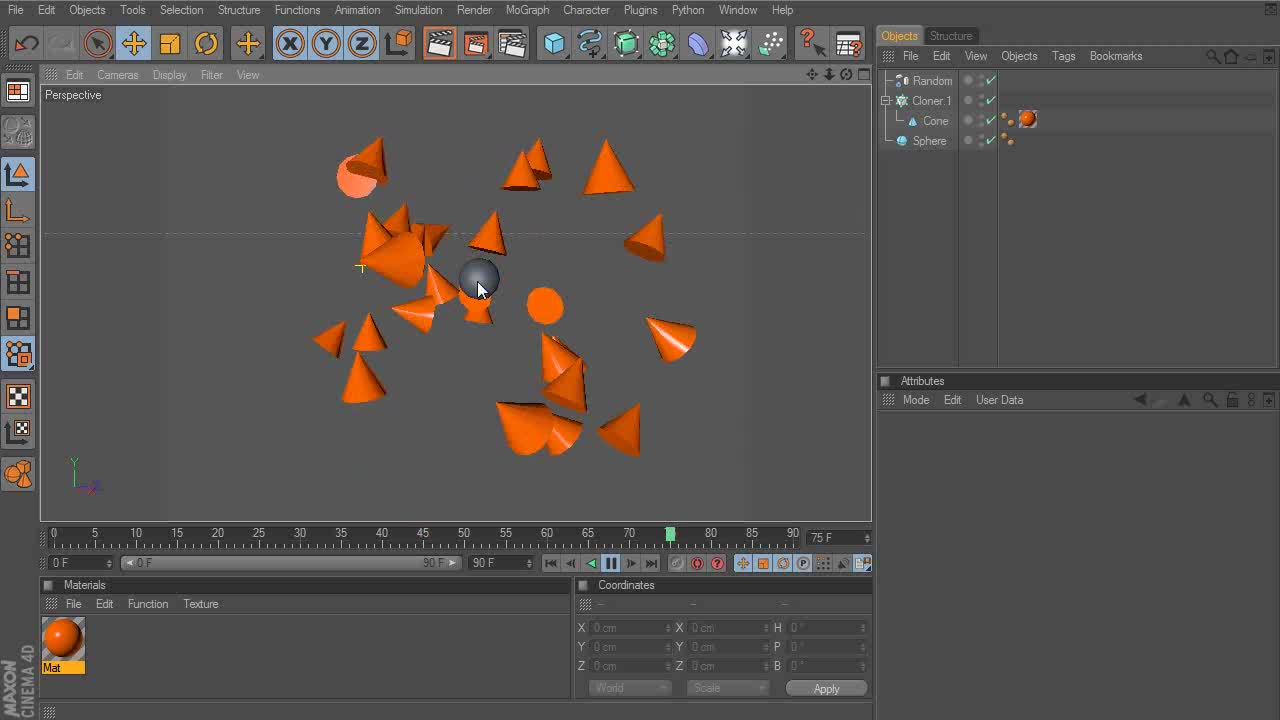
Task: Click the Sphere object in the tree
Action: 928,141
